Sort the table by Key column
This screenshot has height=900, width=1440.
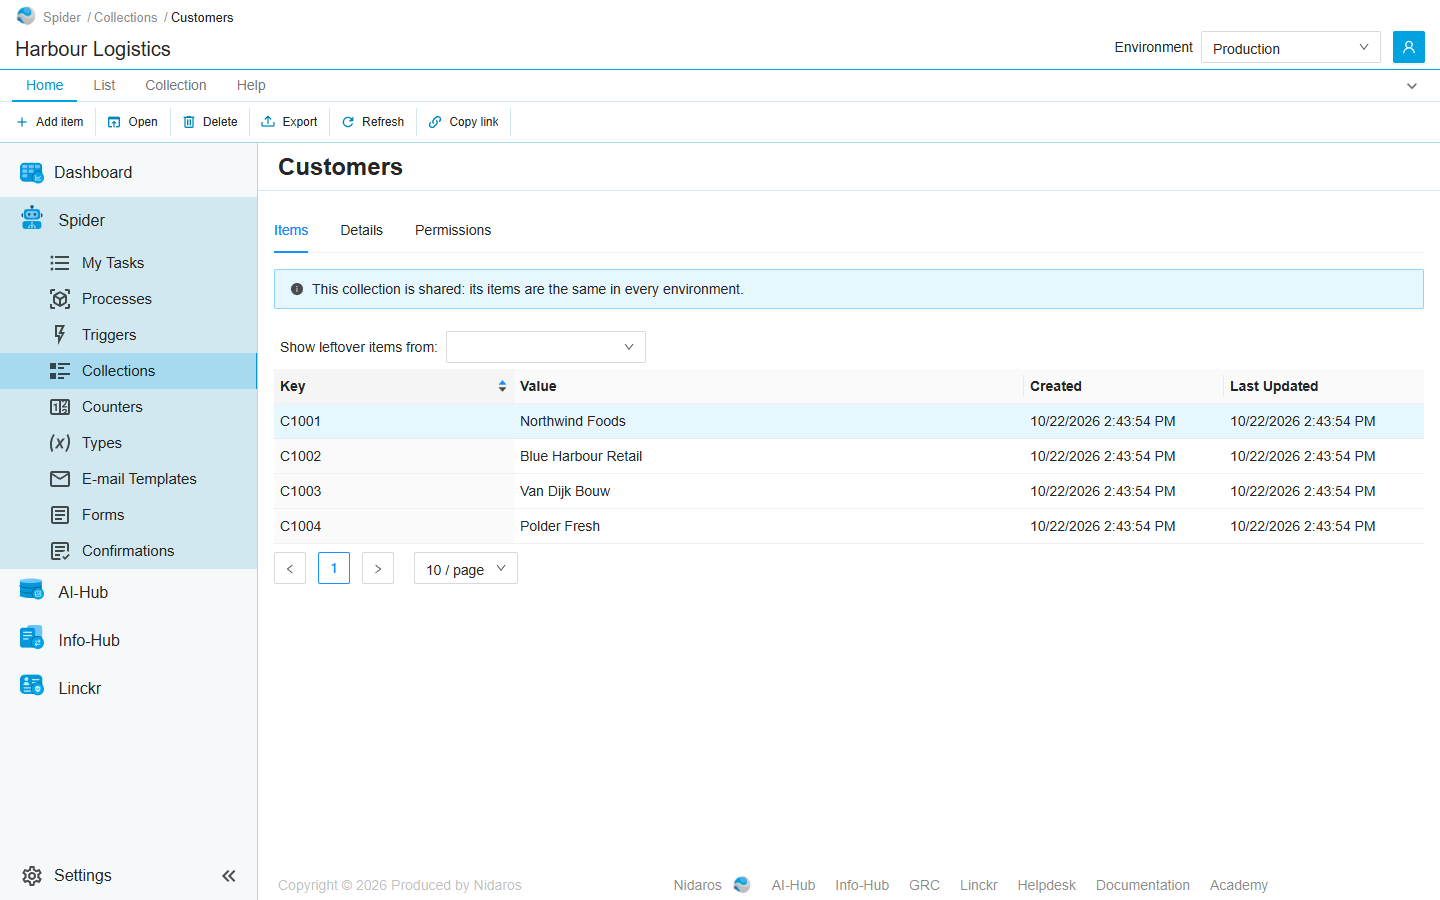(394, 386)
